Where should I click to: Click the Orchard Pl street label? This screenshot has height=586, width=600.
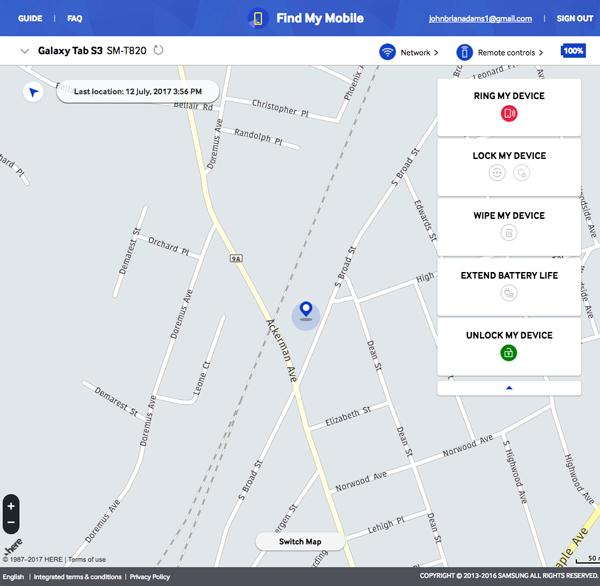[x=169, y=246]
